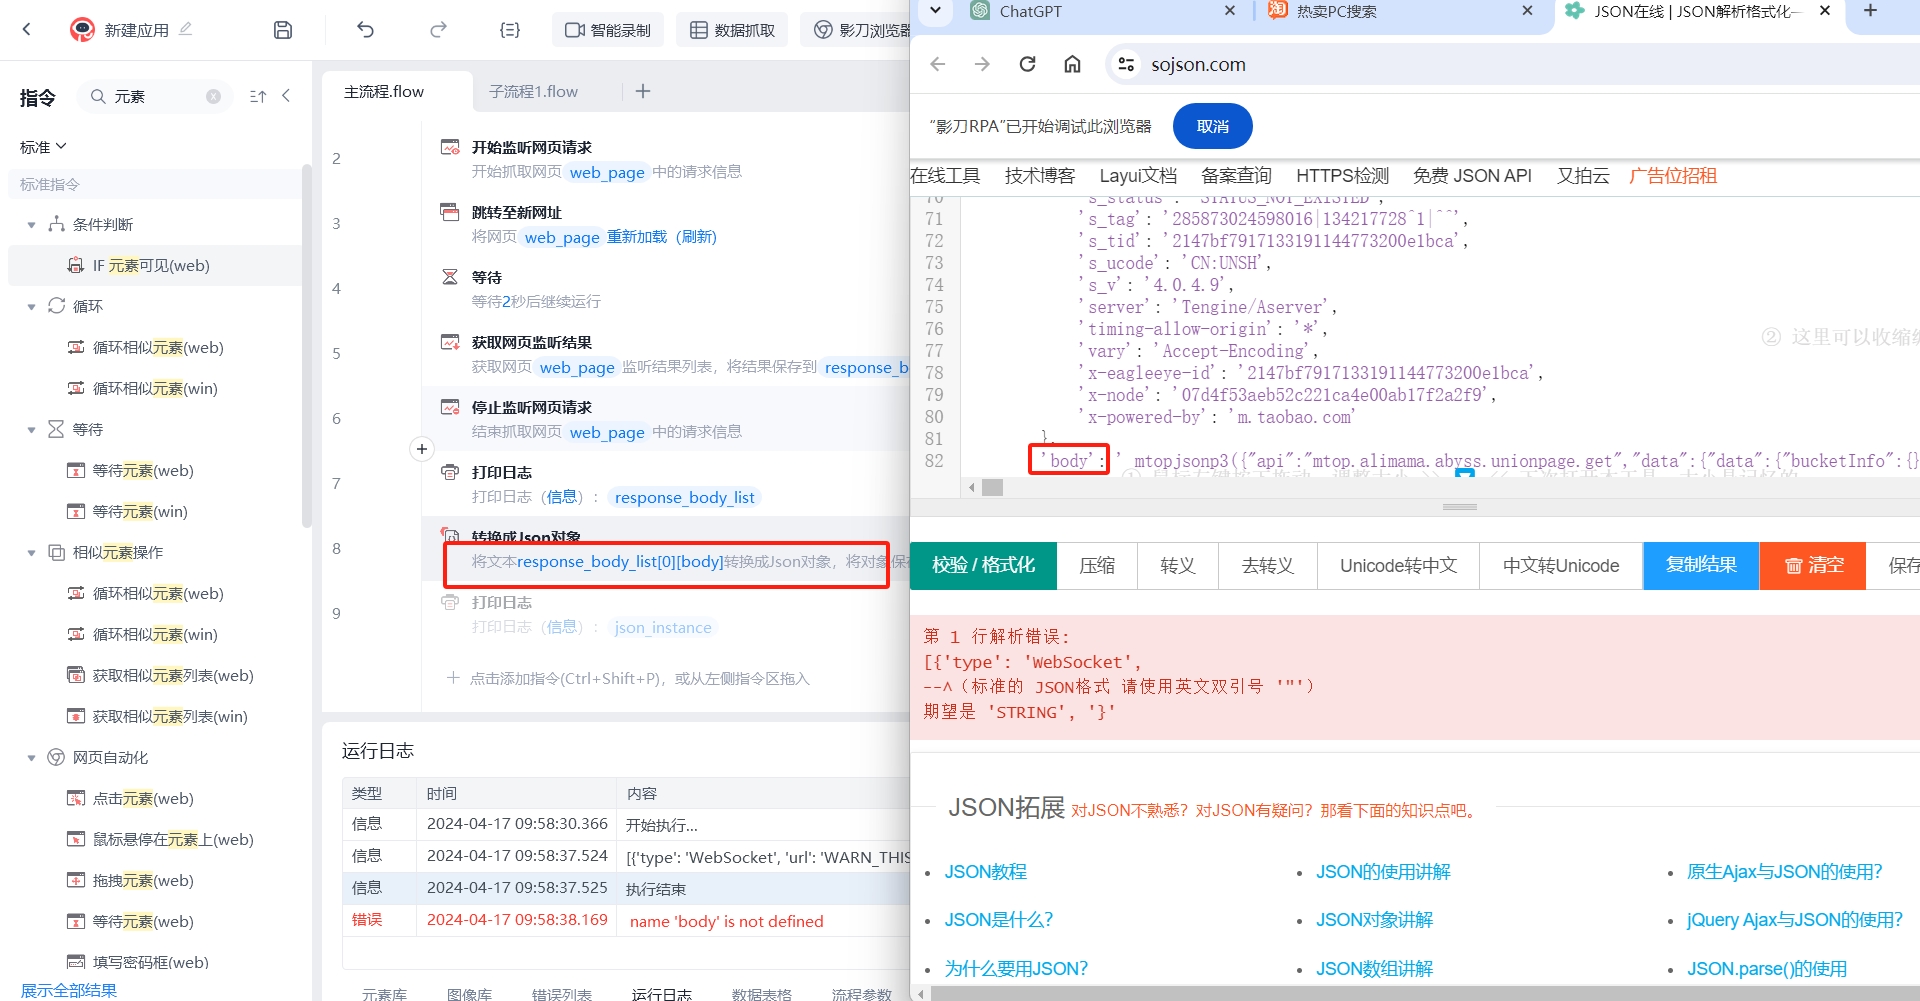Clear the search box with X icon

click(213, 97)
